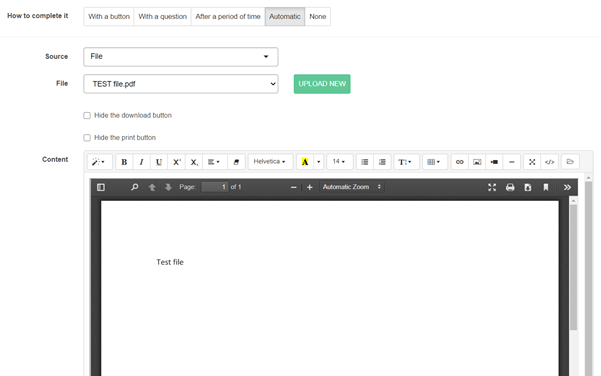The image size is (601, 376).
Task: Download the PDF from the viewer
Action: click(528, 187)
